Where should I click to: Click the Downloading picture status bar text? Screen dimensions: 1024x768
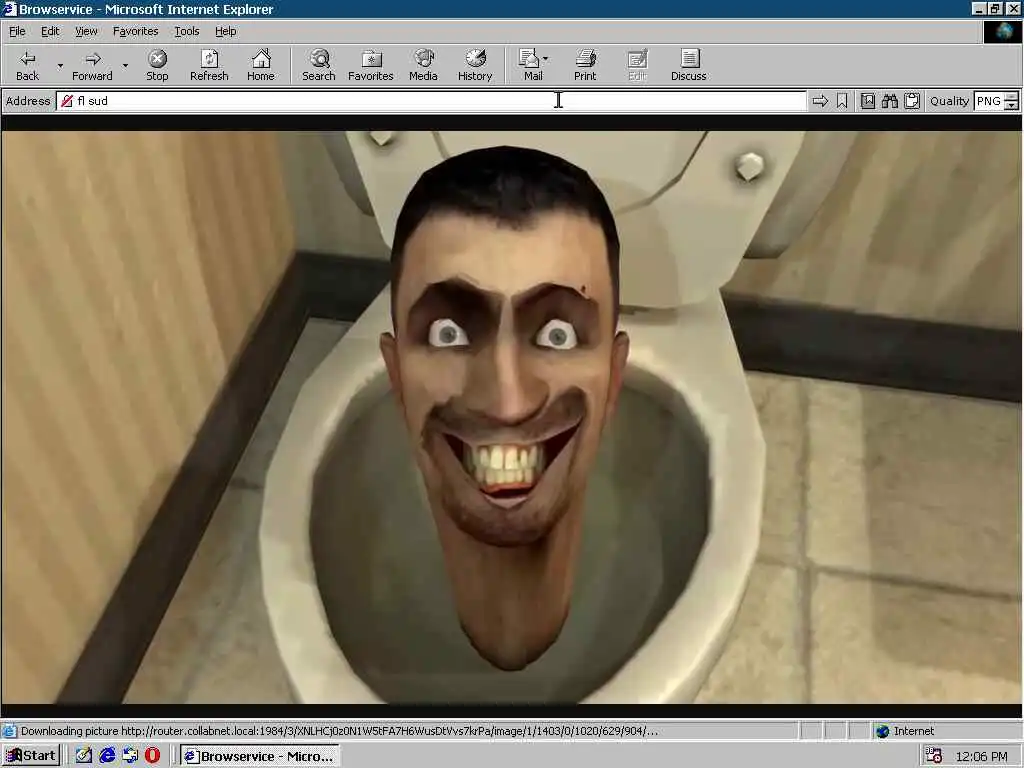point(340,731)
